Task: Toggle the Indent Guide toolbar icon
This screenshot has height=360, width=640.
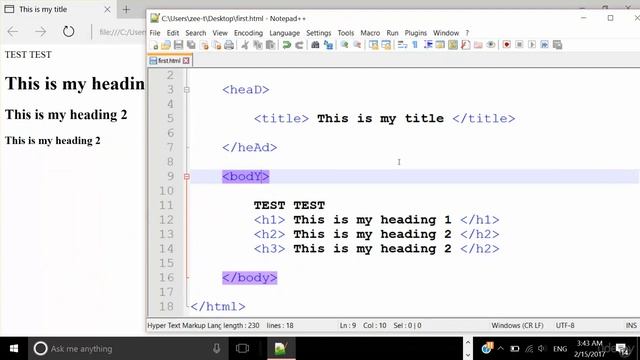Action: [x=428, y=45]
